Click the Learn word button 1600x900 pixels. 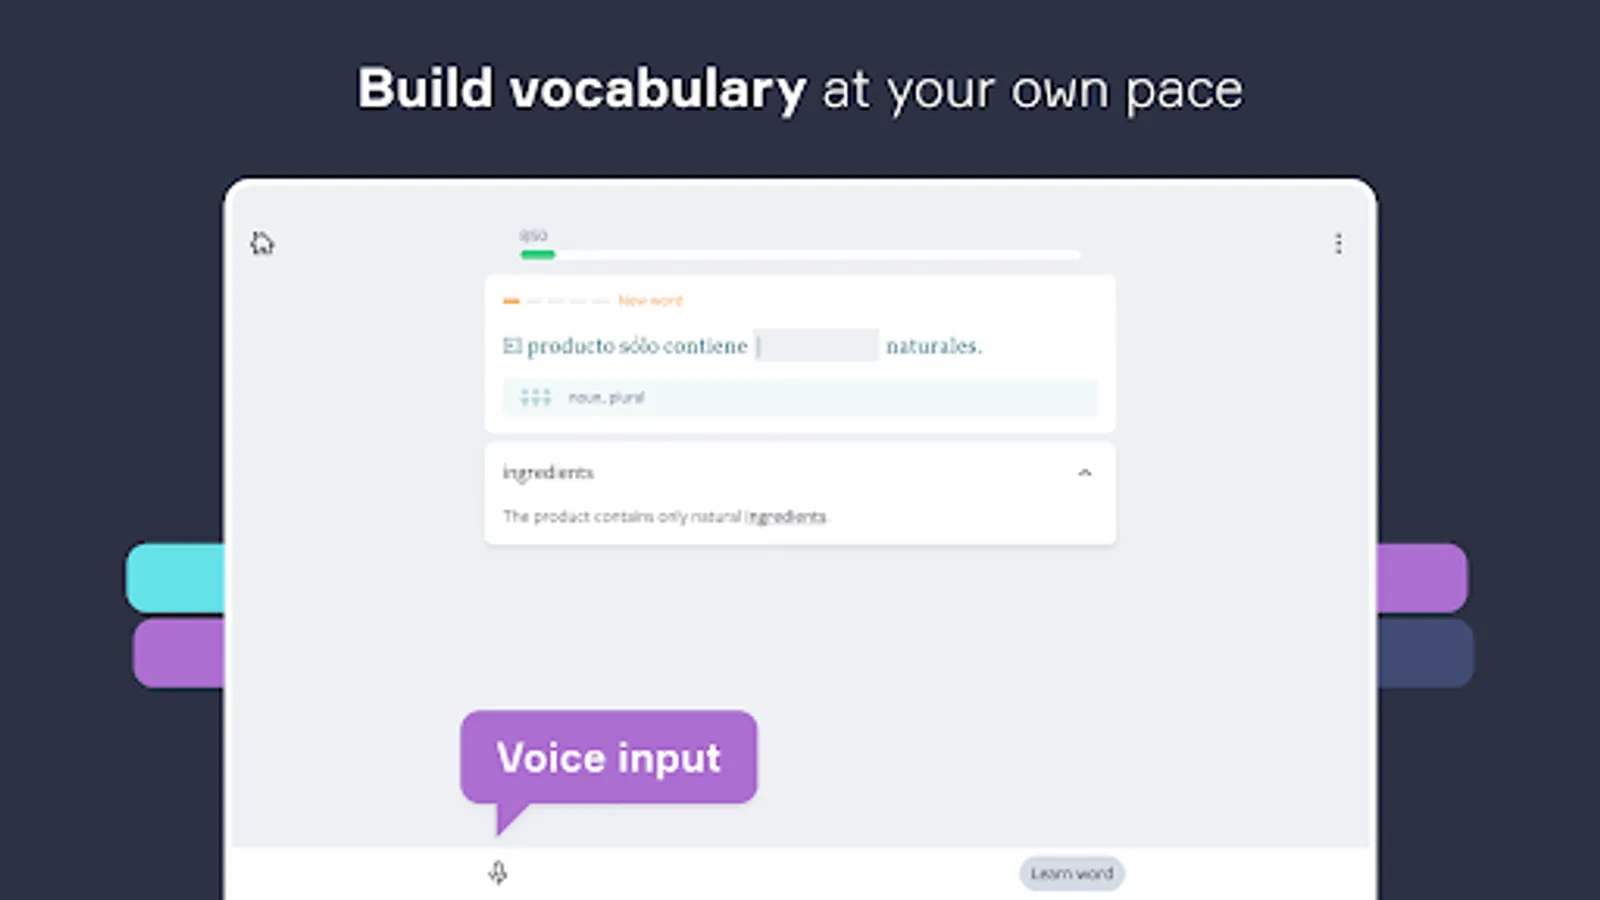tap(1071, 873)
